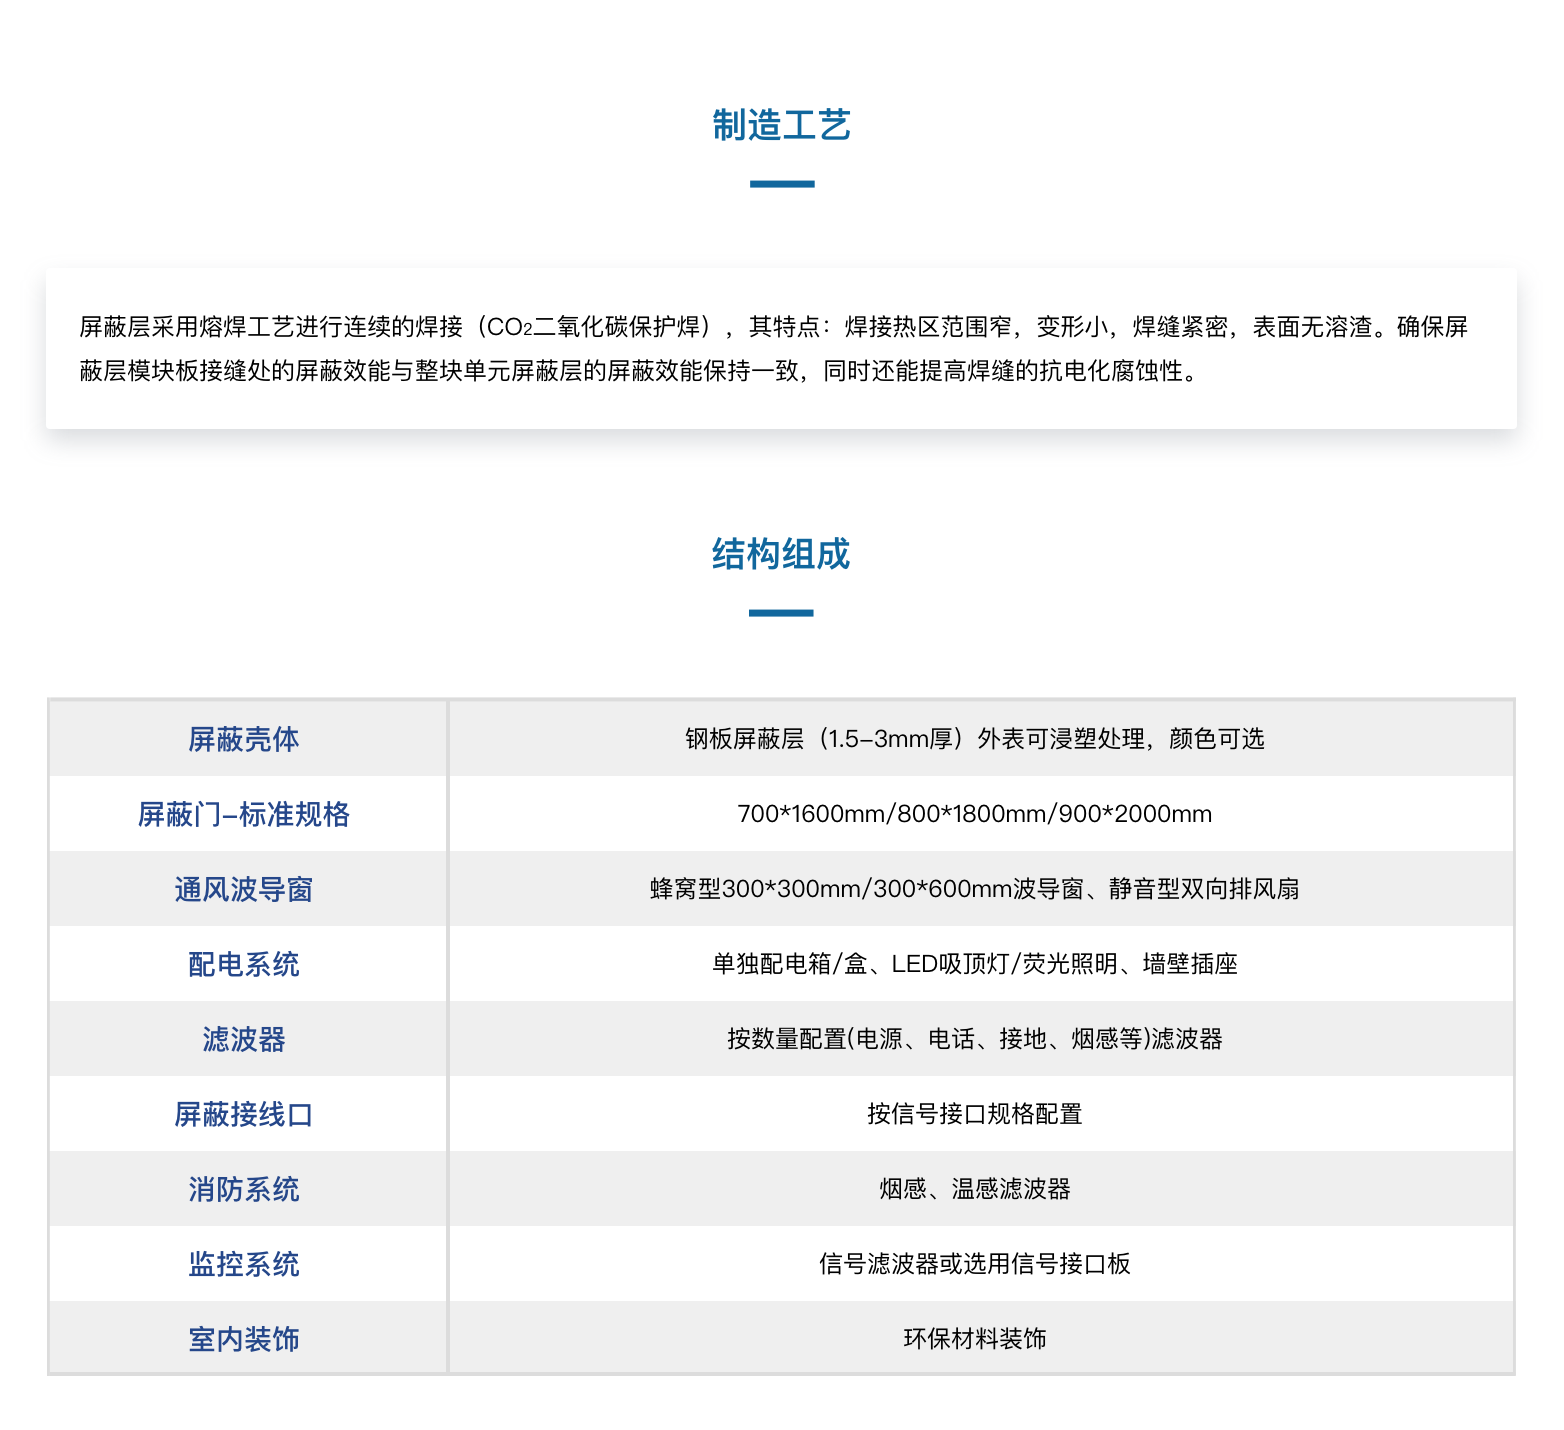Select the 烟感、温感滤波器 spec text
The width and height of the screenshot is (1564, 1430).
pos(974,1188)
